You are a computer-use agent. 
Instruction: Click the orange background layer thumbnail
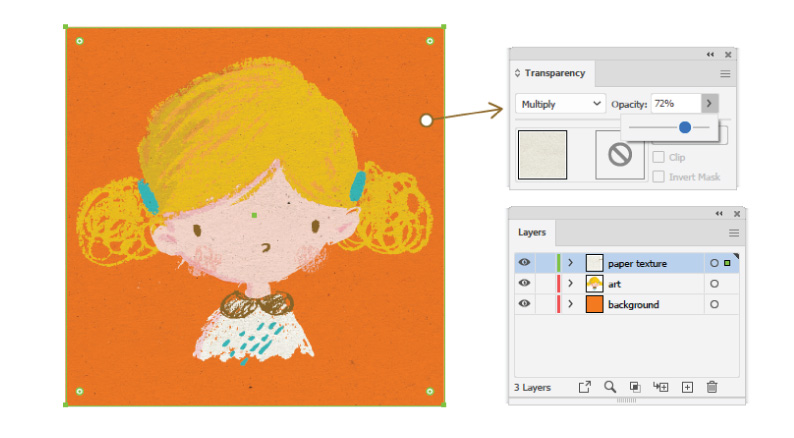[594, 304]
